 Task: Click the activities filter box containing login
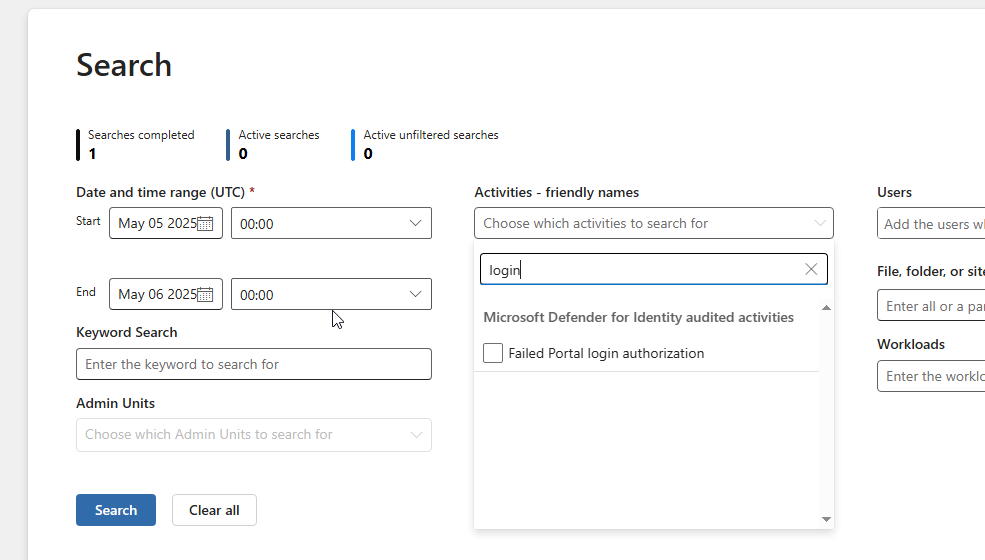[654, 269]
